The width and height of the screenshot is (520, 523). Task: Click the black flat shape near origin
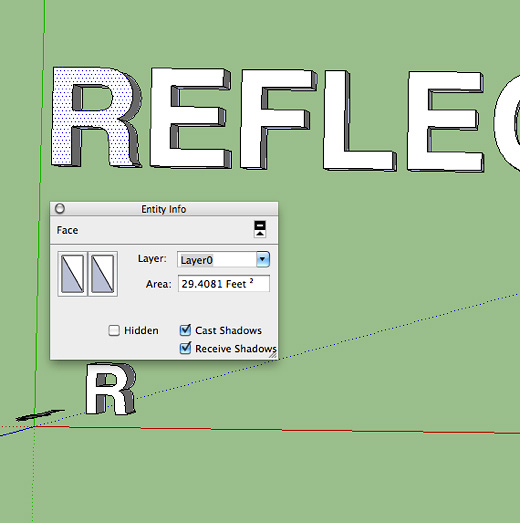[40, 415]
